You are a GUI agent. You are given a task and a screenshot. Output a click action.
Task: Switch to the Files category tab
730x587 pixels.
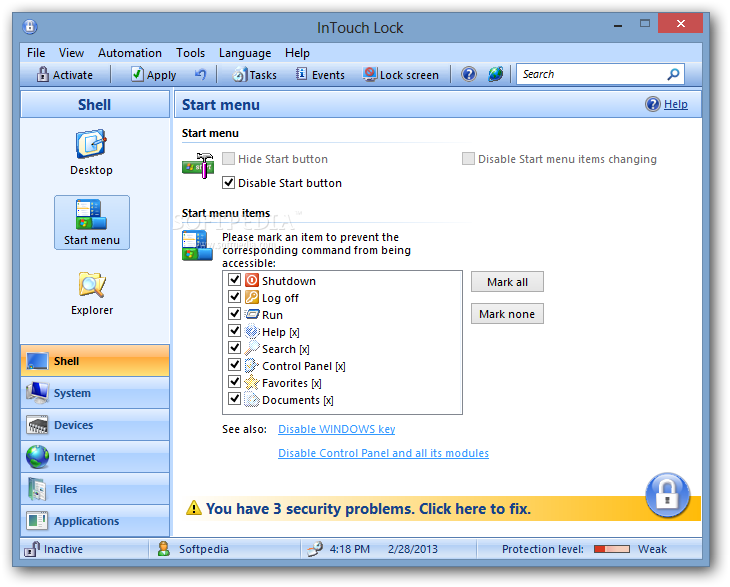pyautogui.click(x=95, y=489)
